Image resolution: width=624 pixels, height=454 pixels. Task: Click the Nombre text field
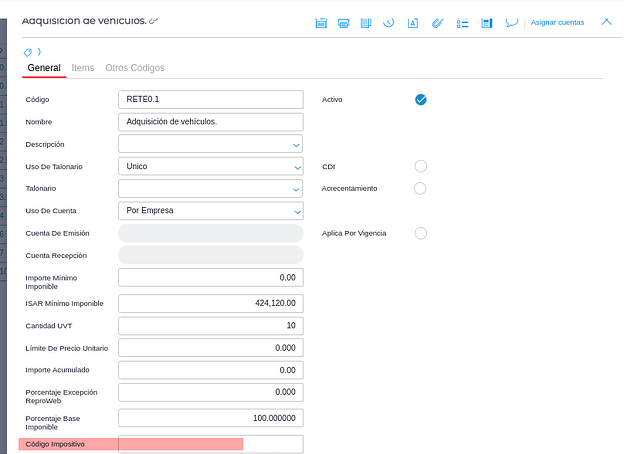(210, 122)
